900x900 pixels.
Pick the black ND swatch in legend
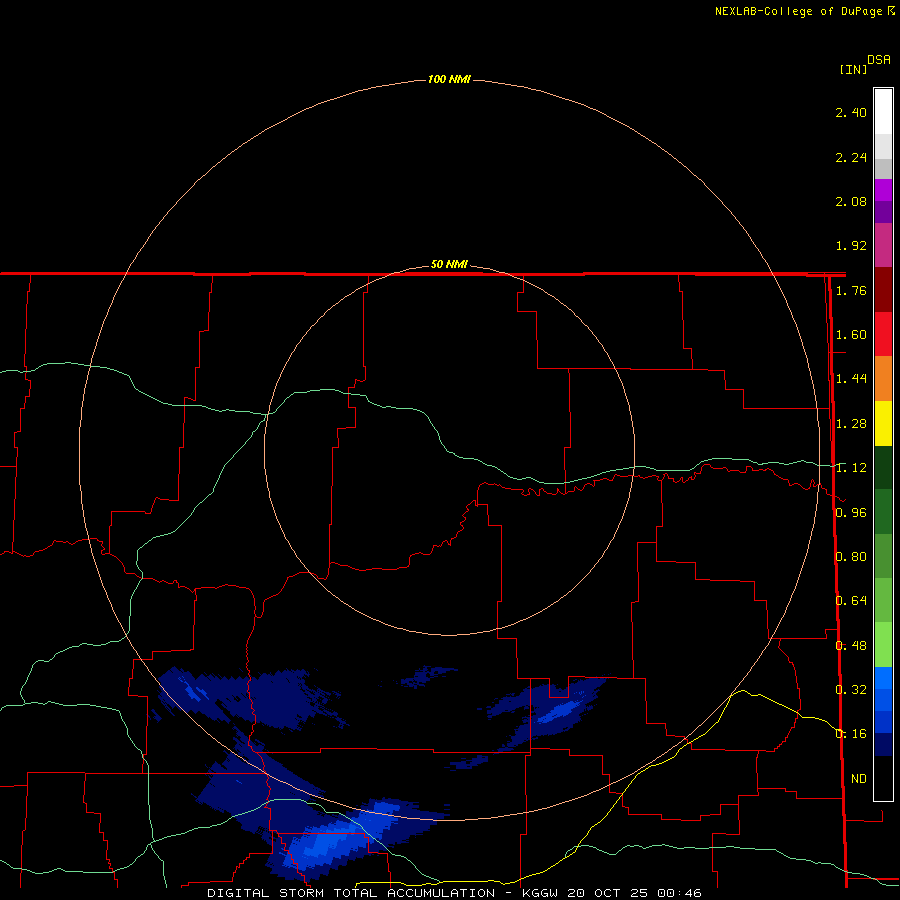click(883, 778)
